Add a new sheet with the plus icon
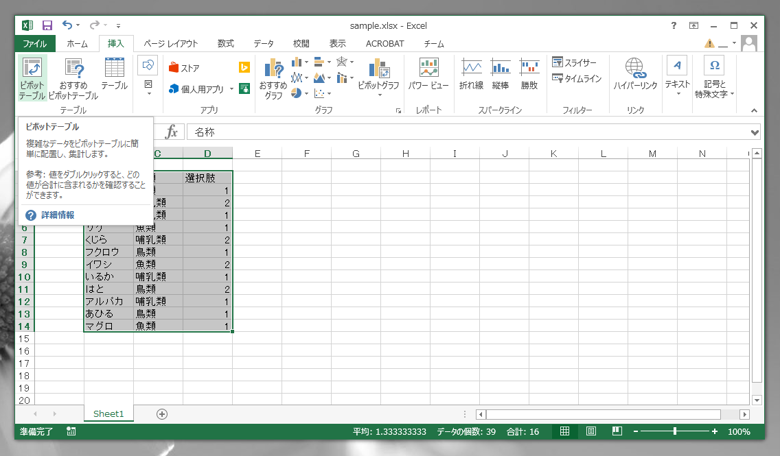 pyautogui.click(x=162, y=414)
